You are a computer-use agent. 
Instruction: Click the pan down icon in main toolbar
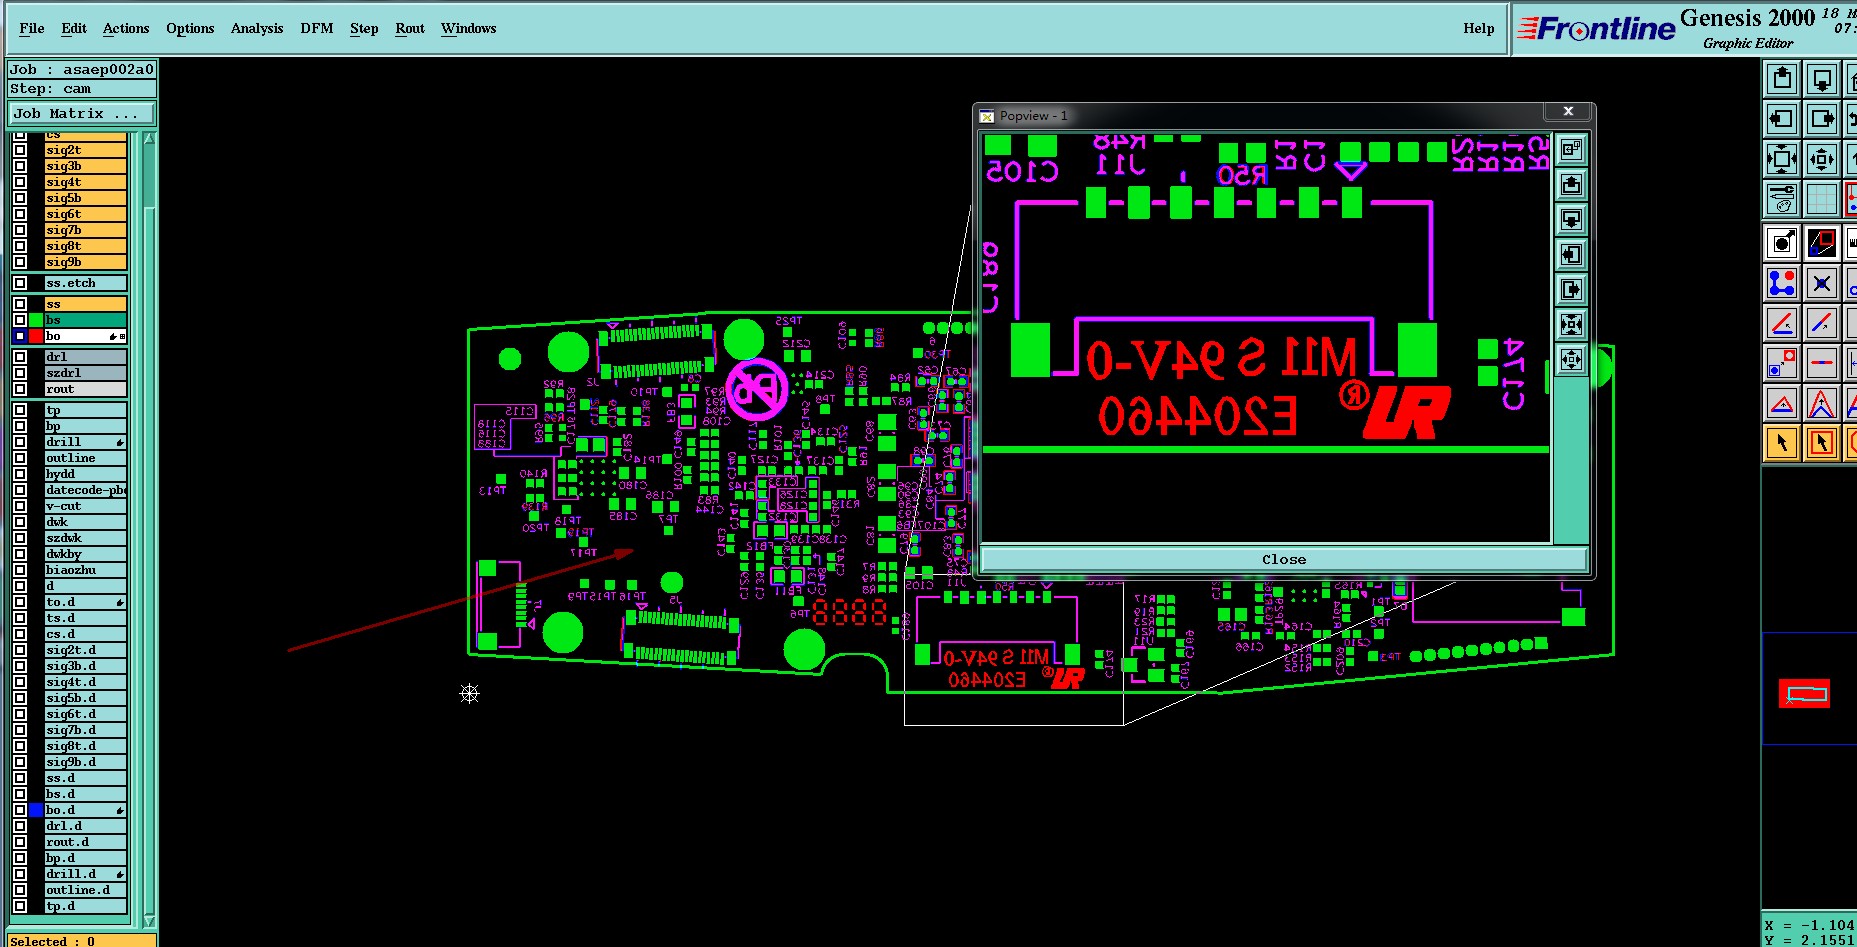[1822, 79]
